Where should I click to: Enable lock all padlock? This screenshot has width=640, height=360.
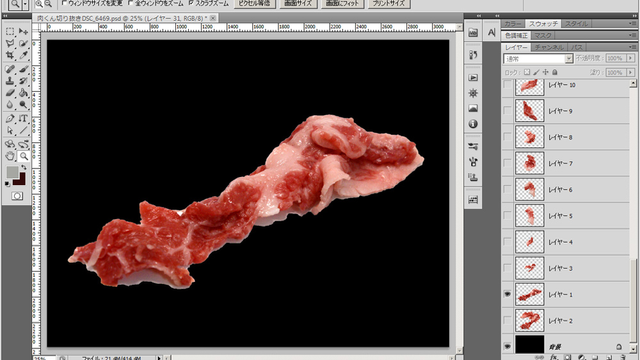click(x=555, y=72)
